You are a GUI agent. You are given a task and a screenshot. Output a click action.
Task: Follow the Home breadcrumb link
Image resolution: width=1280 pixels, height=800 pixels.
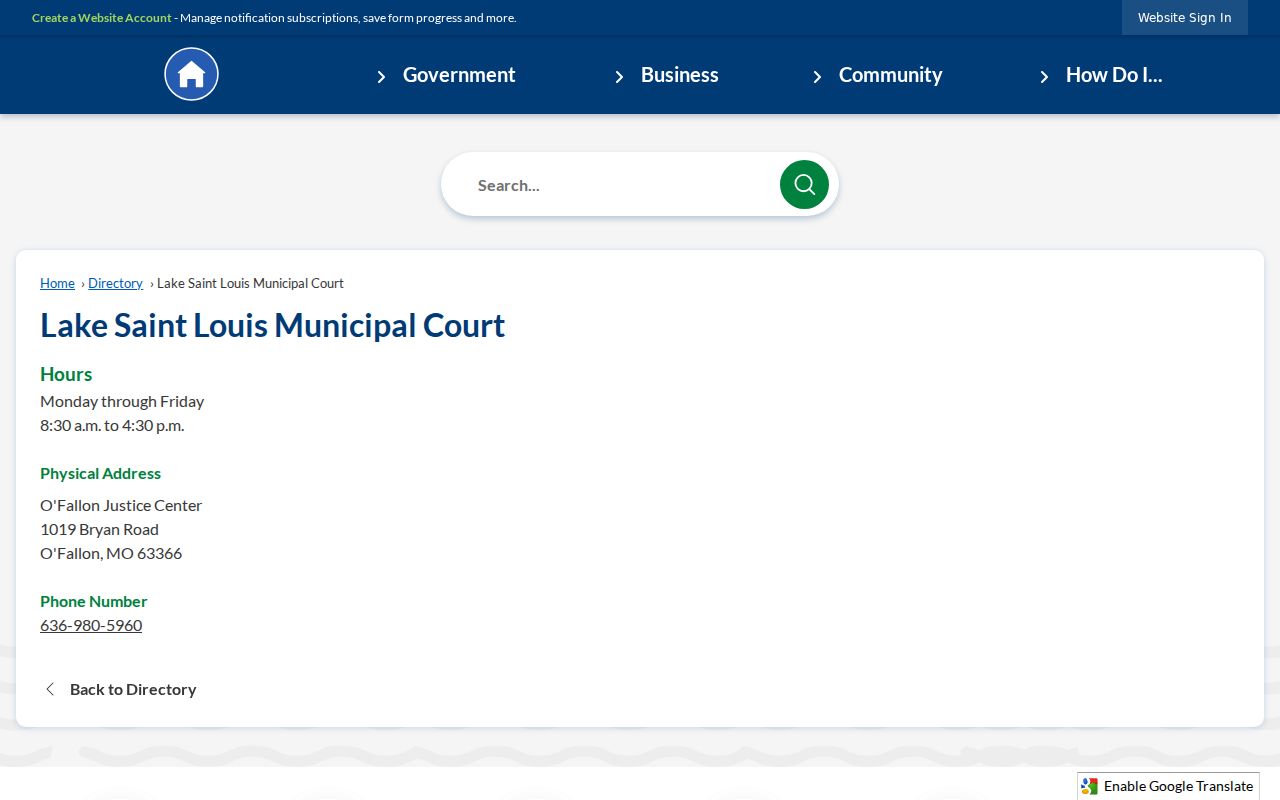(x=57, y=283)
